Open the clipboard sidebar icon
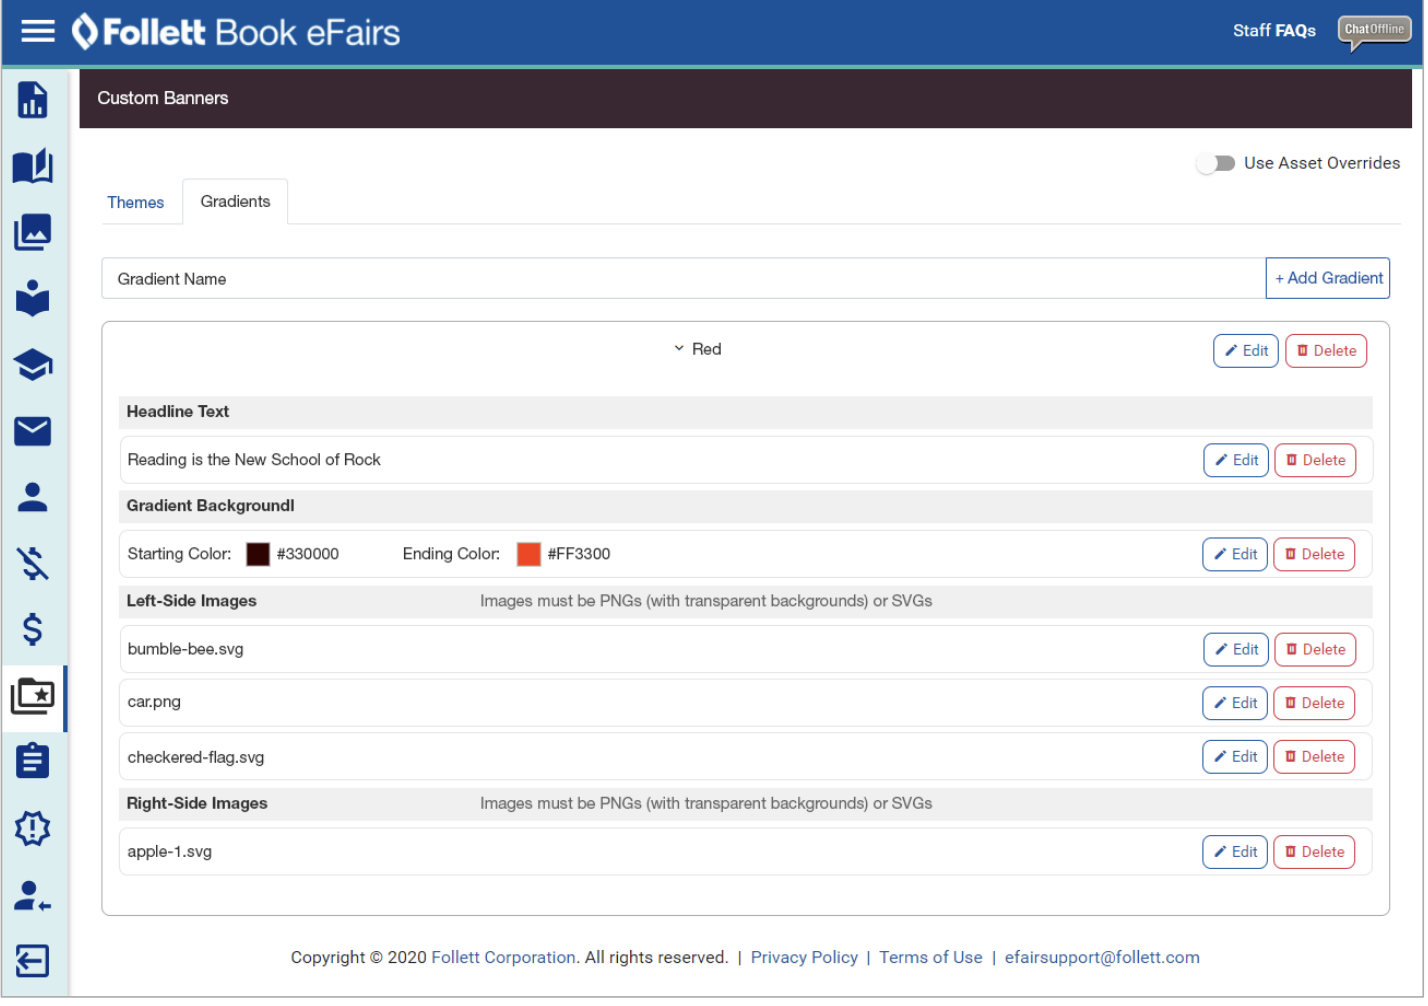Viewport: 1428px width, 1006px height. click(33, 762)
